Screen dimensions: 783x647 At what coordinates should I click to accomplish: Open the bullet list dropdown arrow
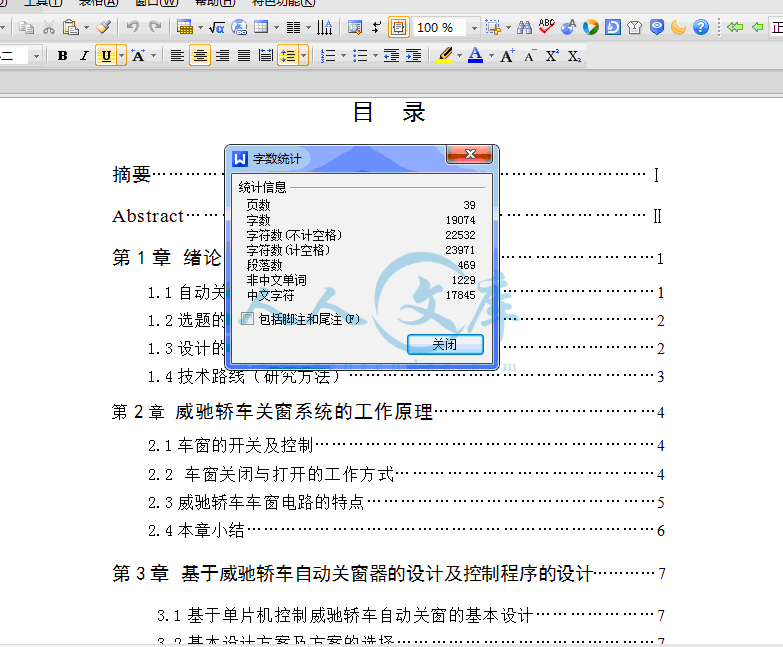click(375, 56)
